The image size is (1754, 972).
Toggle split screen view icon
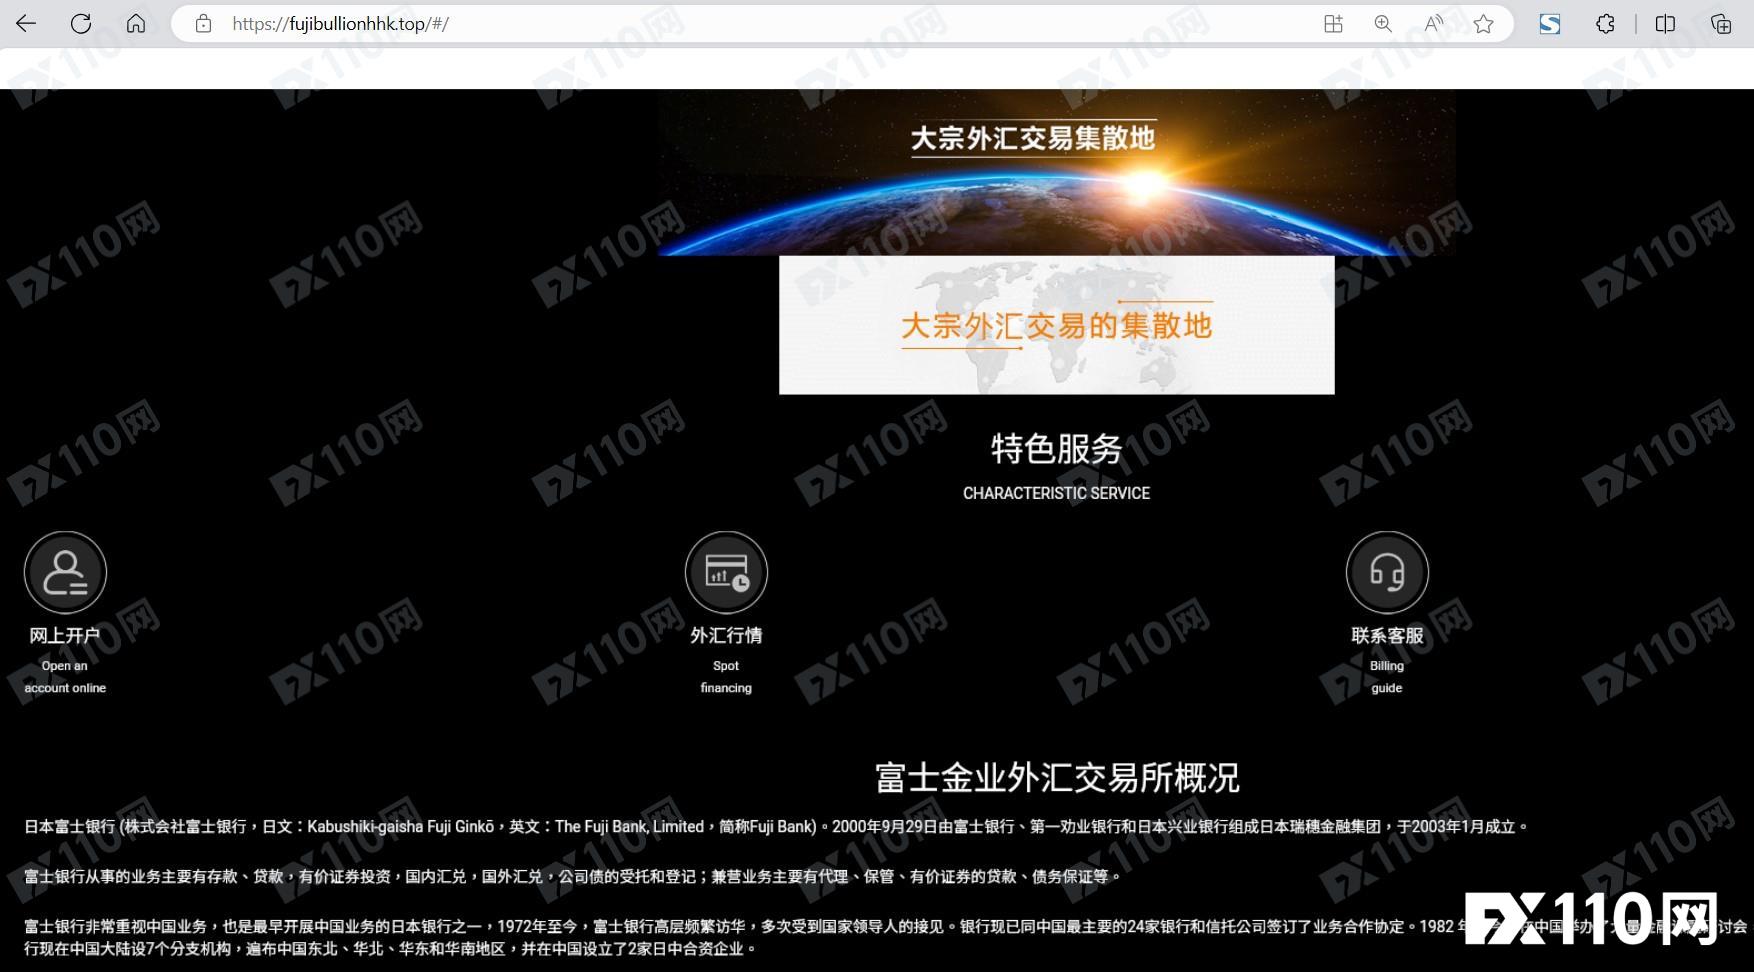click(1665, 24)
